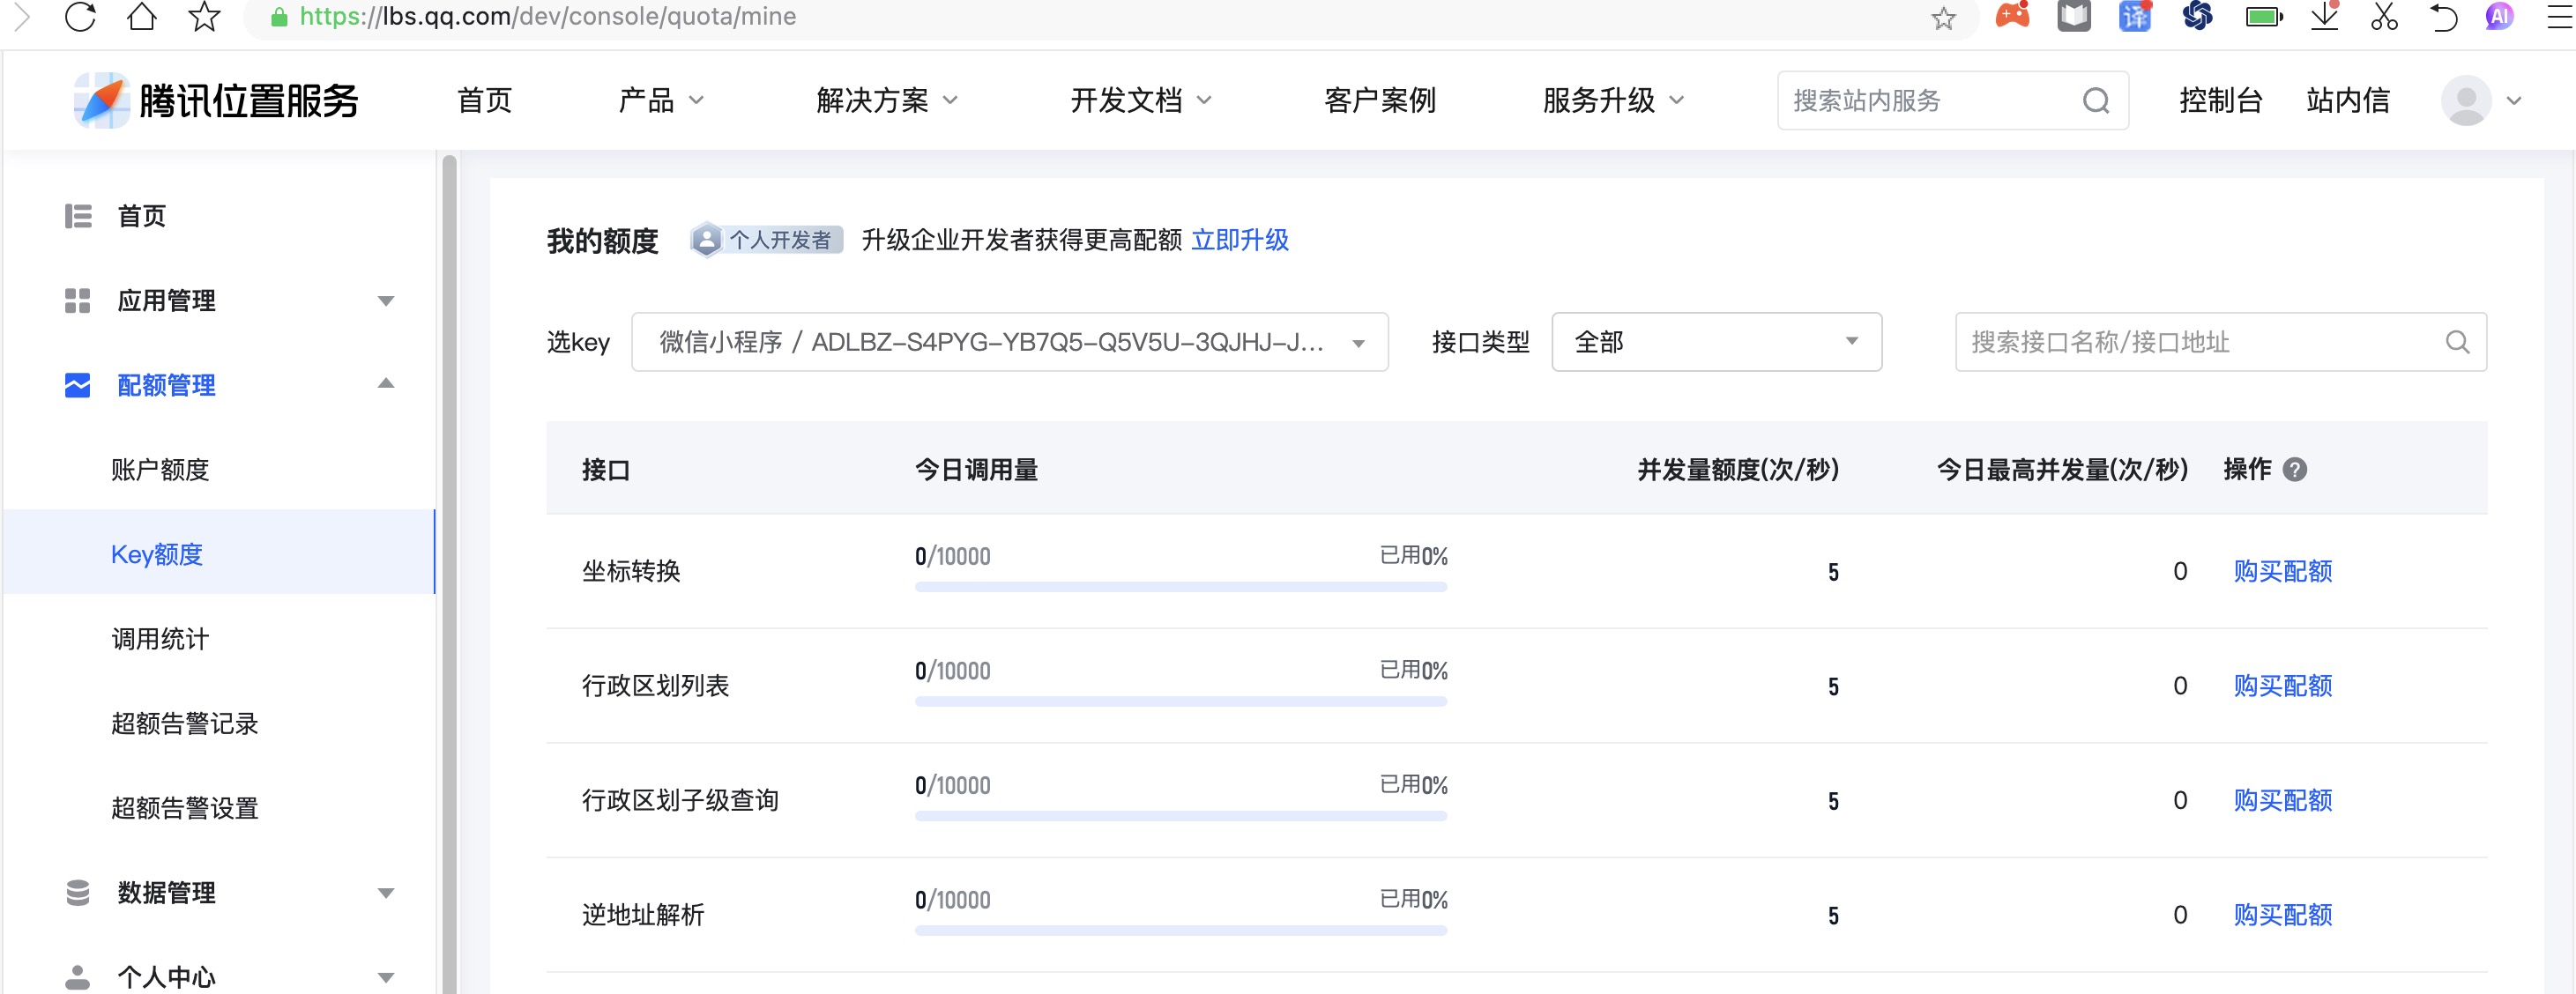Screen dimensions: 2576x994
Task: Open the browser downloads arrow icon
Action: tap(2324, 16)
